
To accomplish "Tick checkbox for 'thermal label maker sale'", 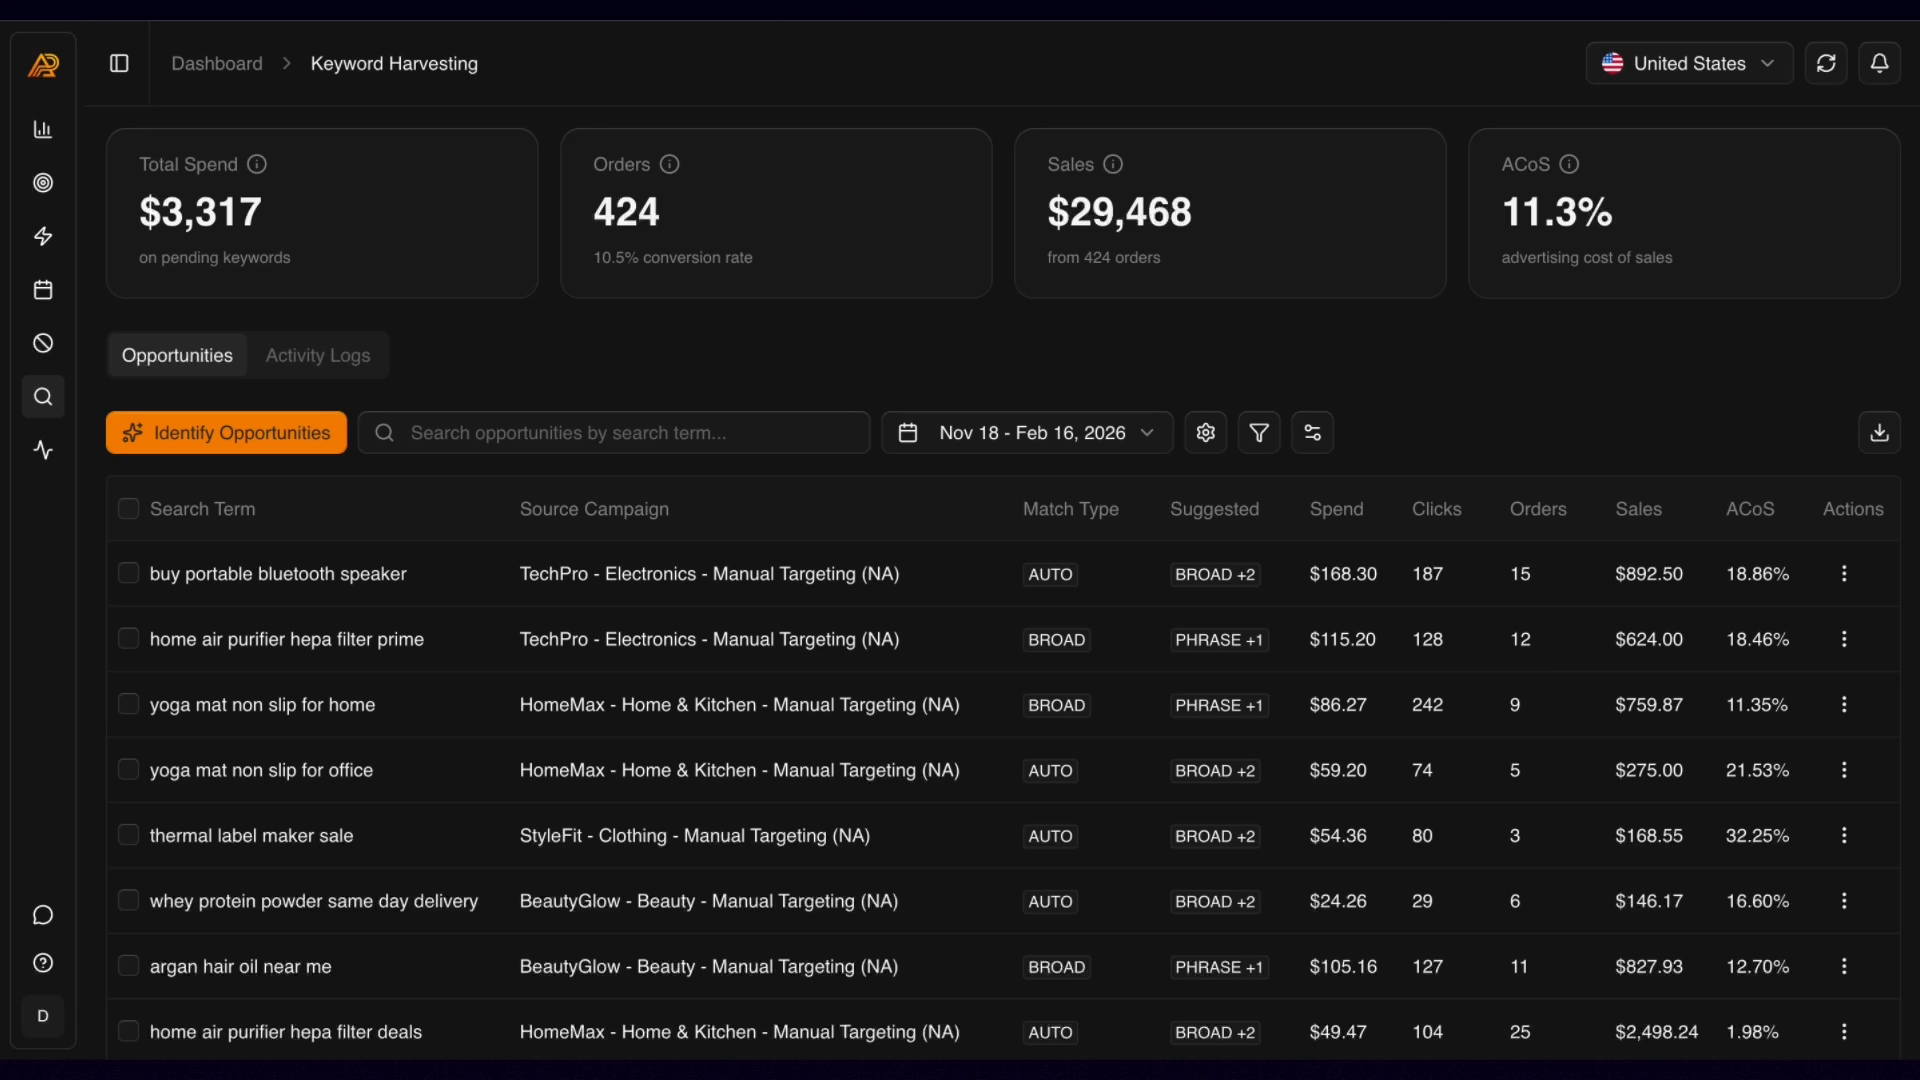I will coord(128,835).
